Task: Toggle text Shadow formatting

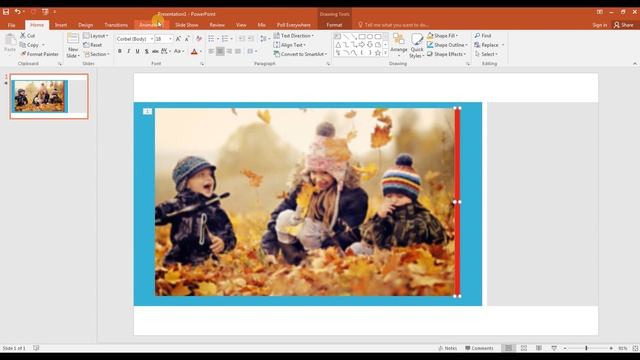Action: tap(147, 51)
